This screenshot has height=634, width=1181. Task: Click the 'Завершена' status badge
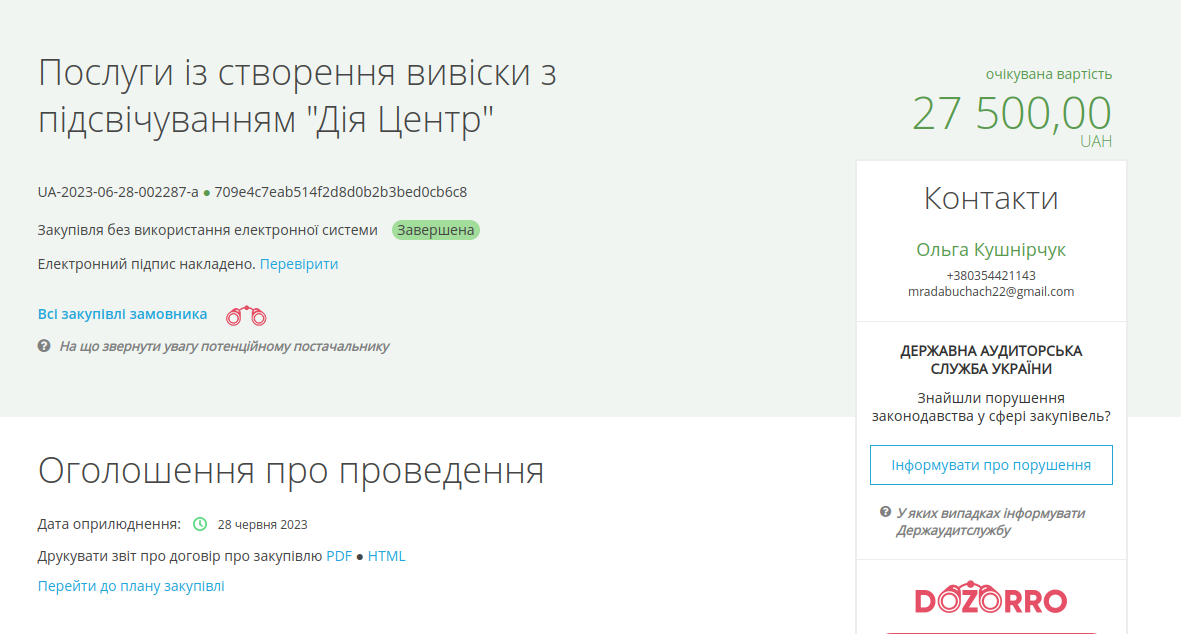click(435, 230)
